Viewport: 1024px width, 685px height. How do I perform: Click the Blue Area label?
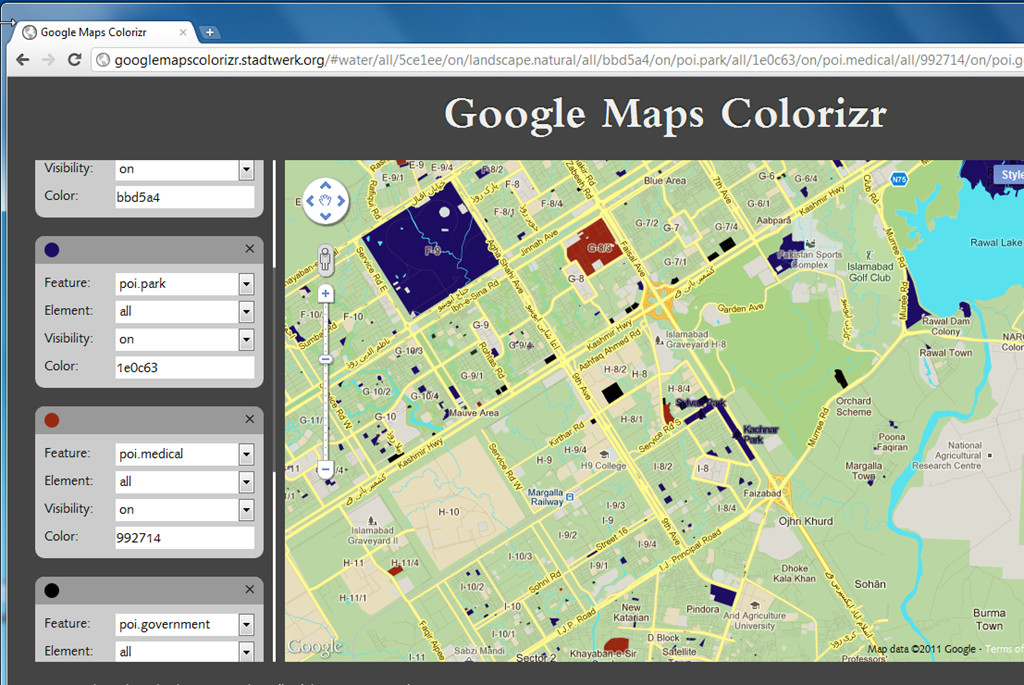(665, 180)
